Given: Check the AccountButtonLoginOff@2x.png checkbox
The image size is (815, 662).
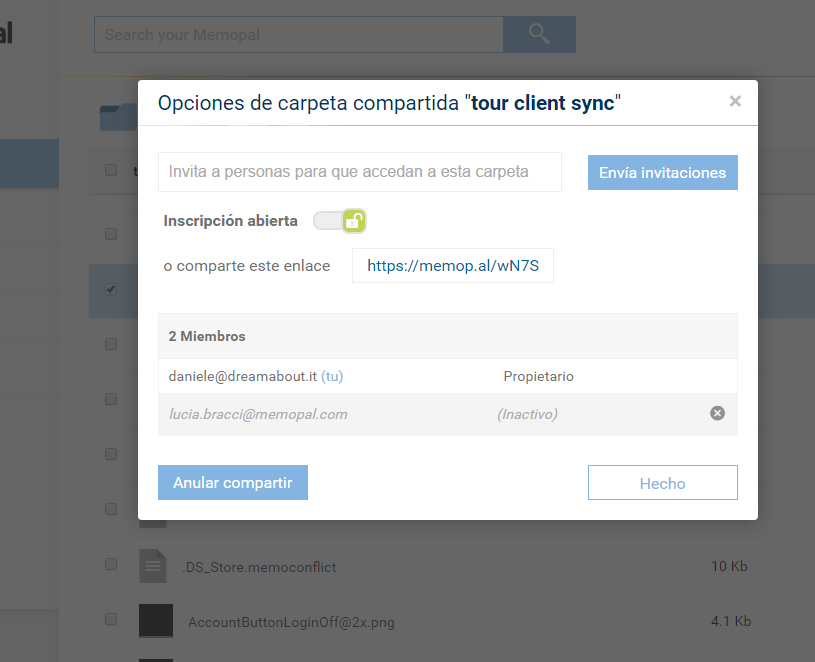Looking at the screenshot, I should 111,619.
